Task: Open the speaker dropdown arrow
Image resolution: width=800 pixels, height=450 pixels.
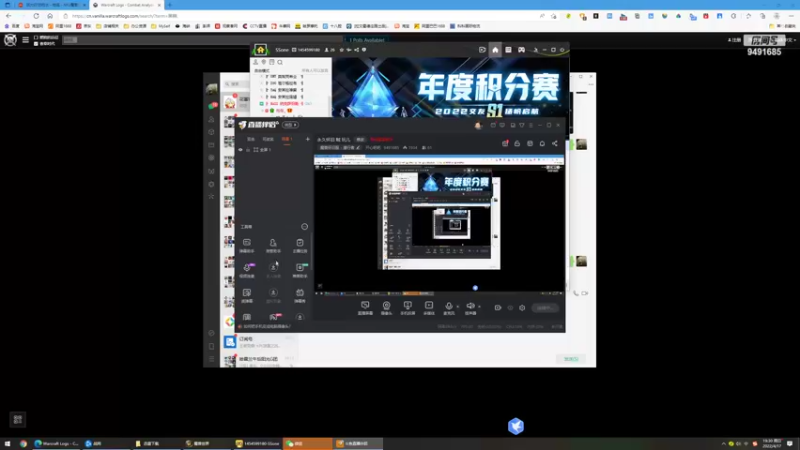Action: [x=479, y=307]
